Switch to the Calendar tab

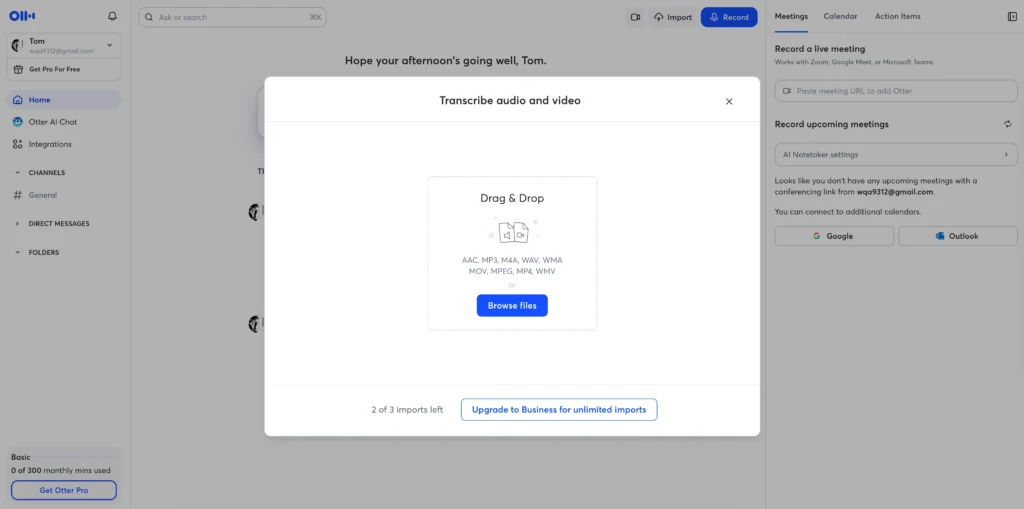click(x=840, y=17)
